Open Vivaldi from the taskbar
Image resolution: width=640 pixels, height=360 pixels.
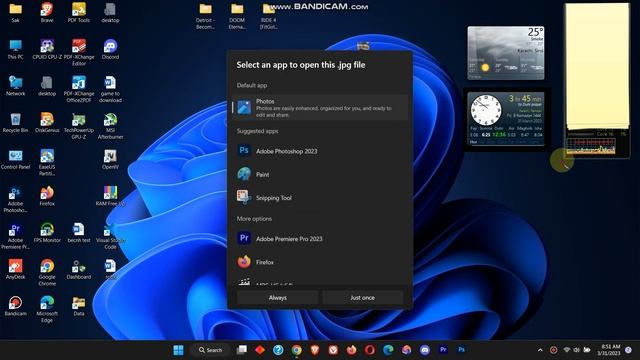point(333,350)
